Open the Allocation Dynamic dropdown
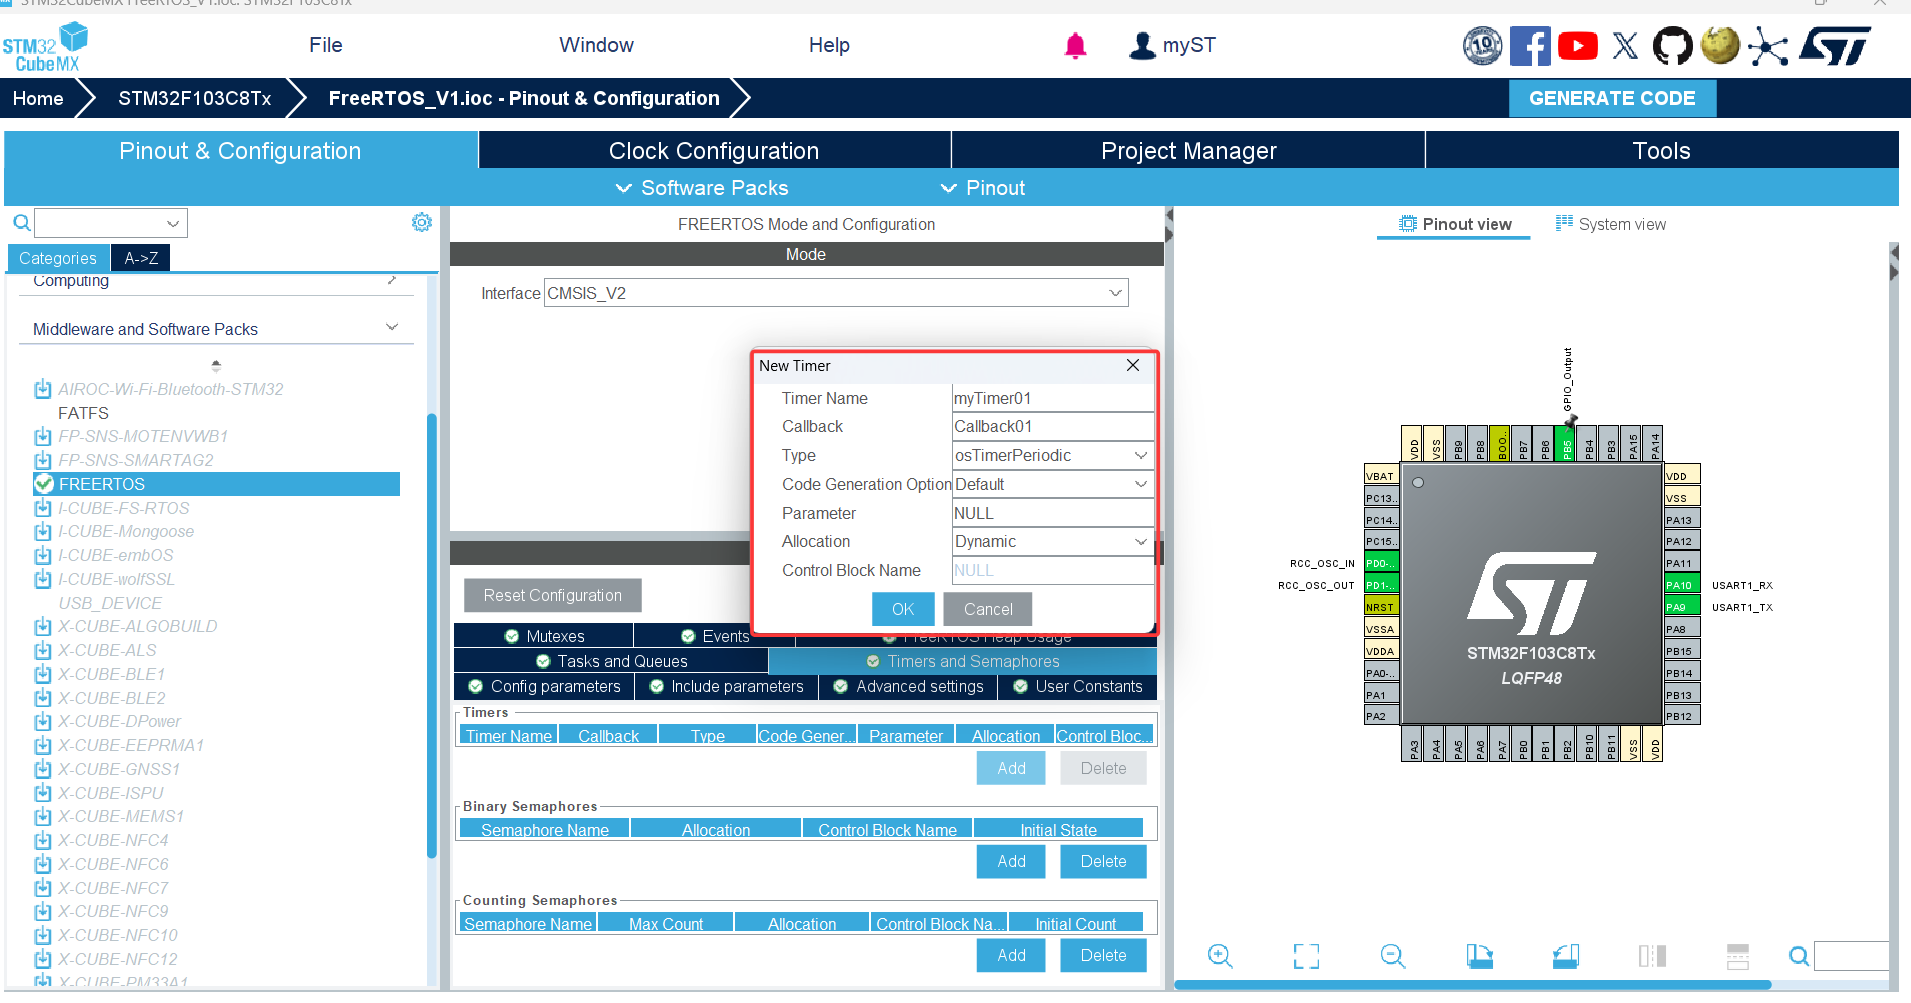Viewport: 1911px width, 1003px height. point(1053,541)
